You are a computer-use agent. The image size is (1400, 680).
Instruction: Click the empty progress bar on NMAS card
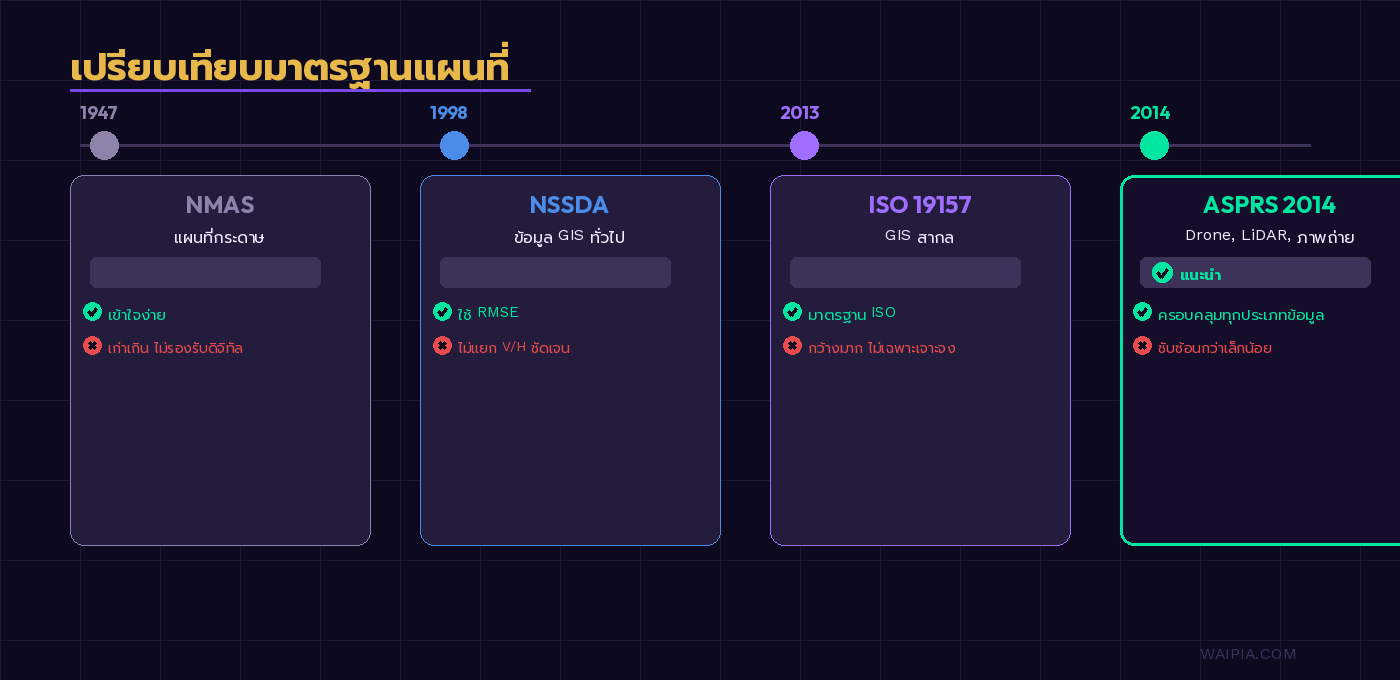point(205,272)
